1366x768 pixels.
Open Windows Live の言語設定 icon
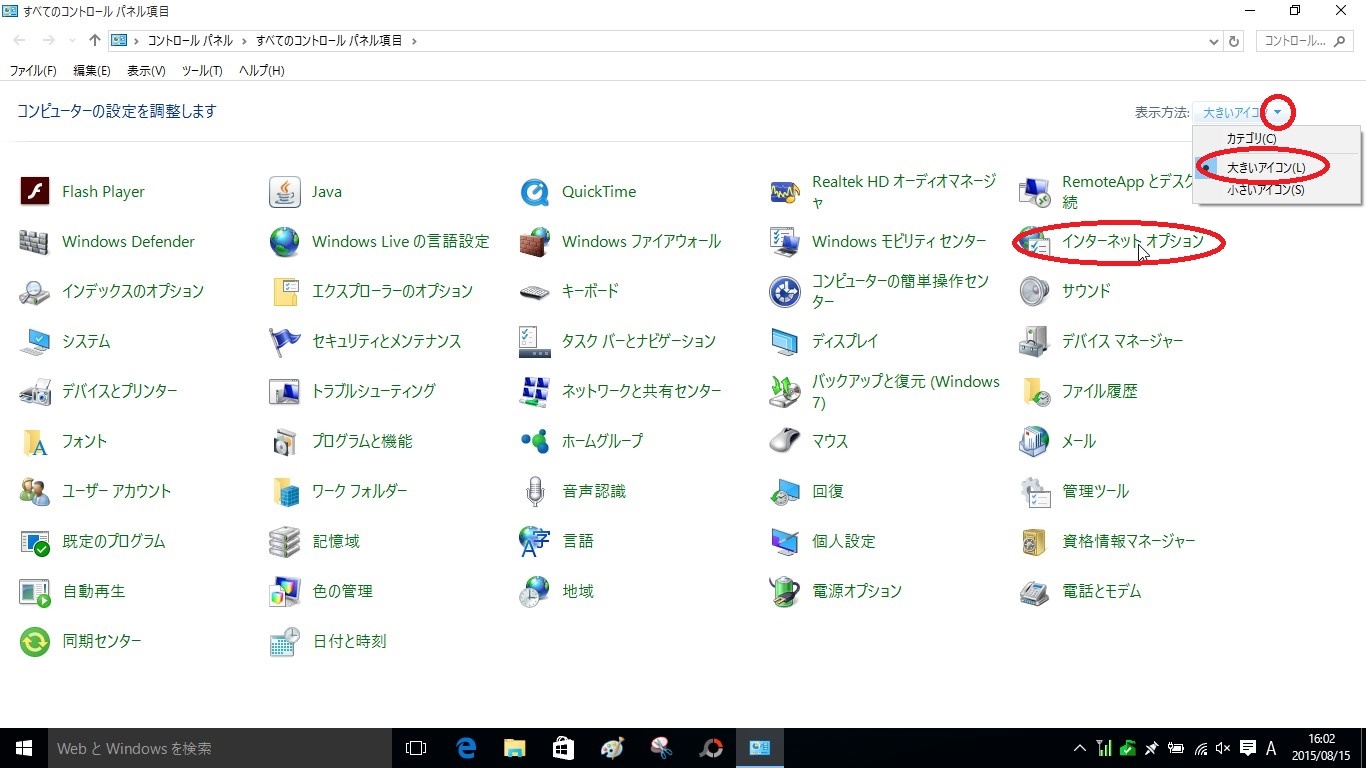[x=285, y=241]
